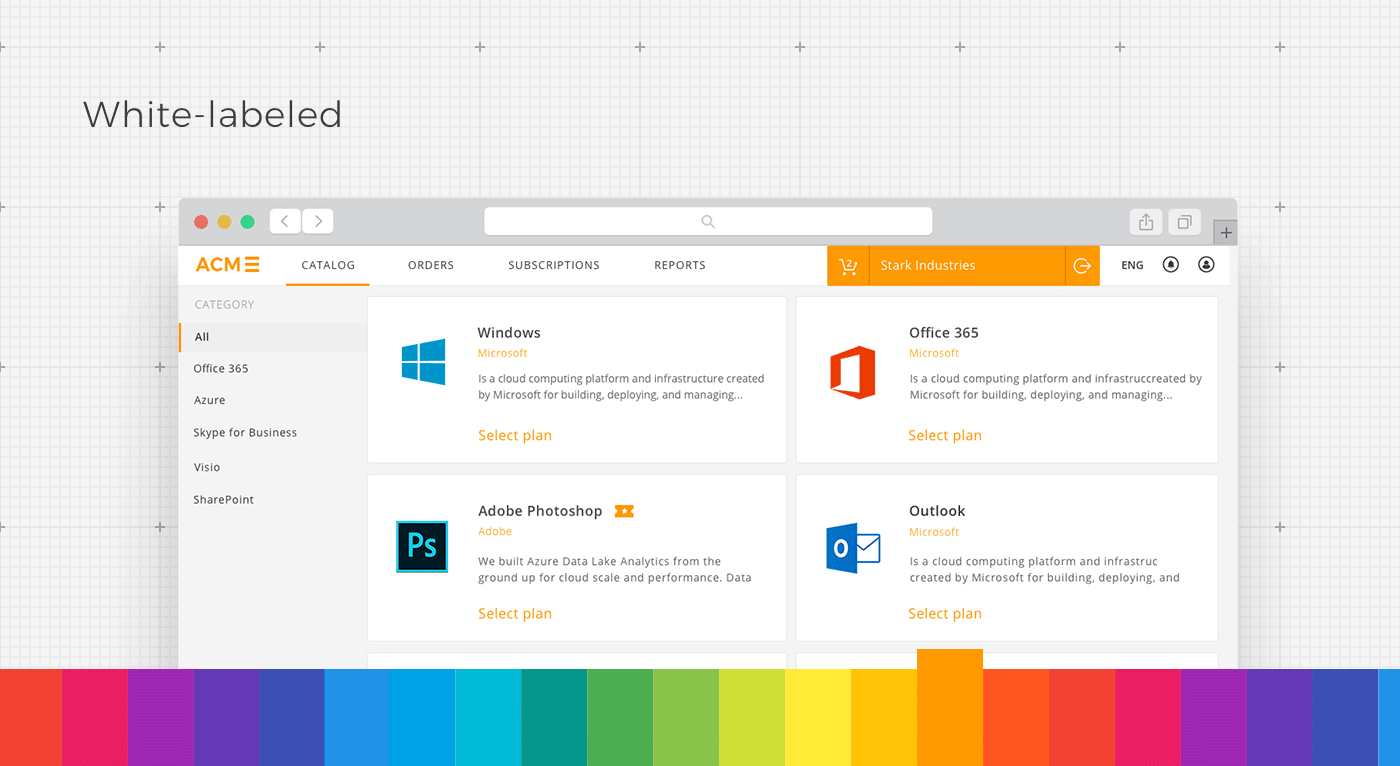Click Select plan on the Office 365 card
1400x766 pixels.
(945, 436)
